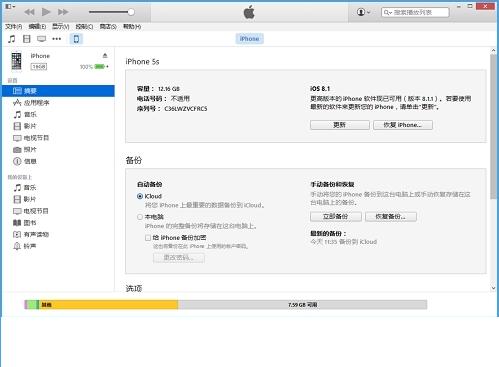The width and height of the screenshot is (499, 367).
Task: Click the volume slider knob
Action: (131, 12)
